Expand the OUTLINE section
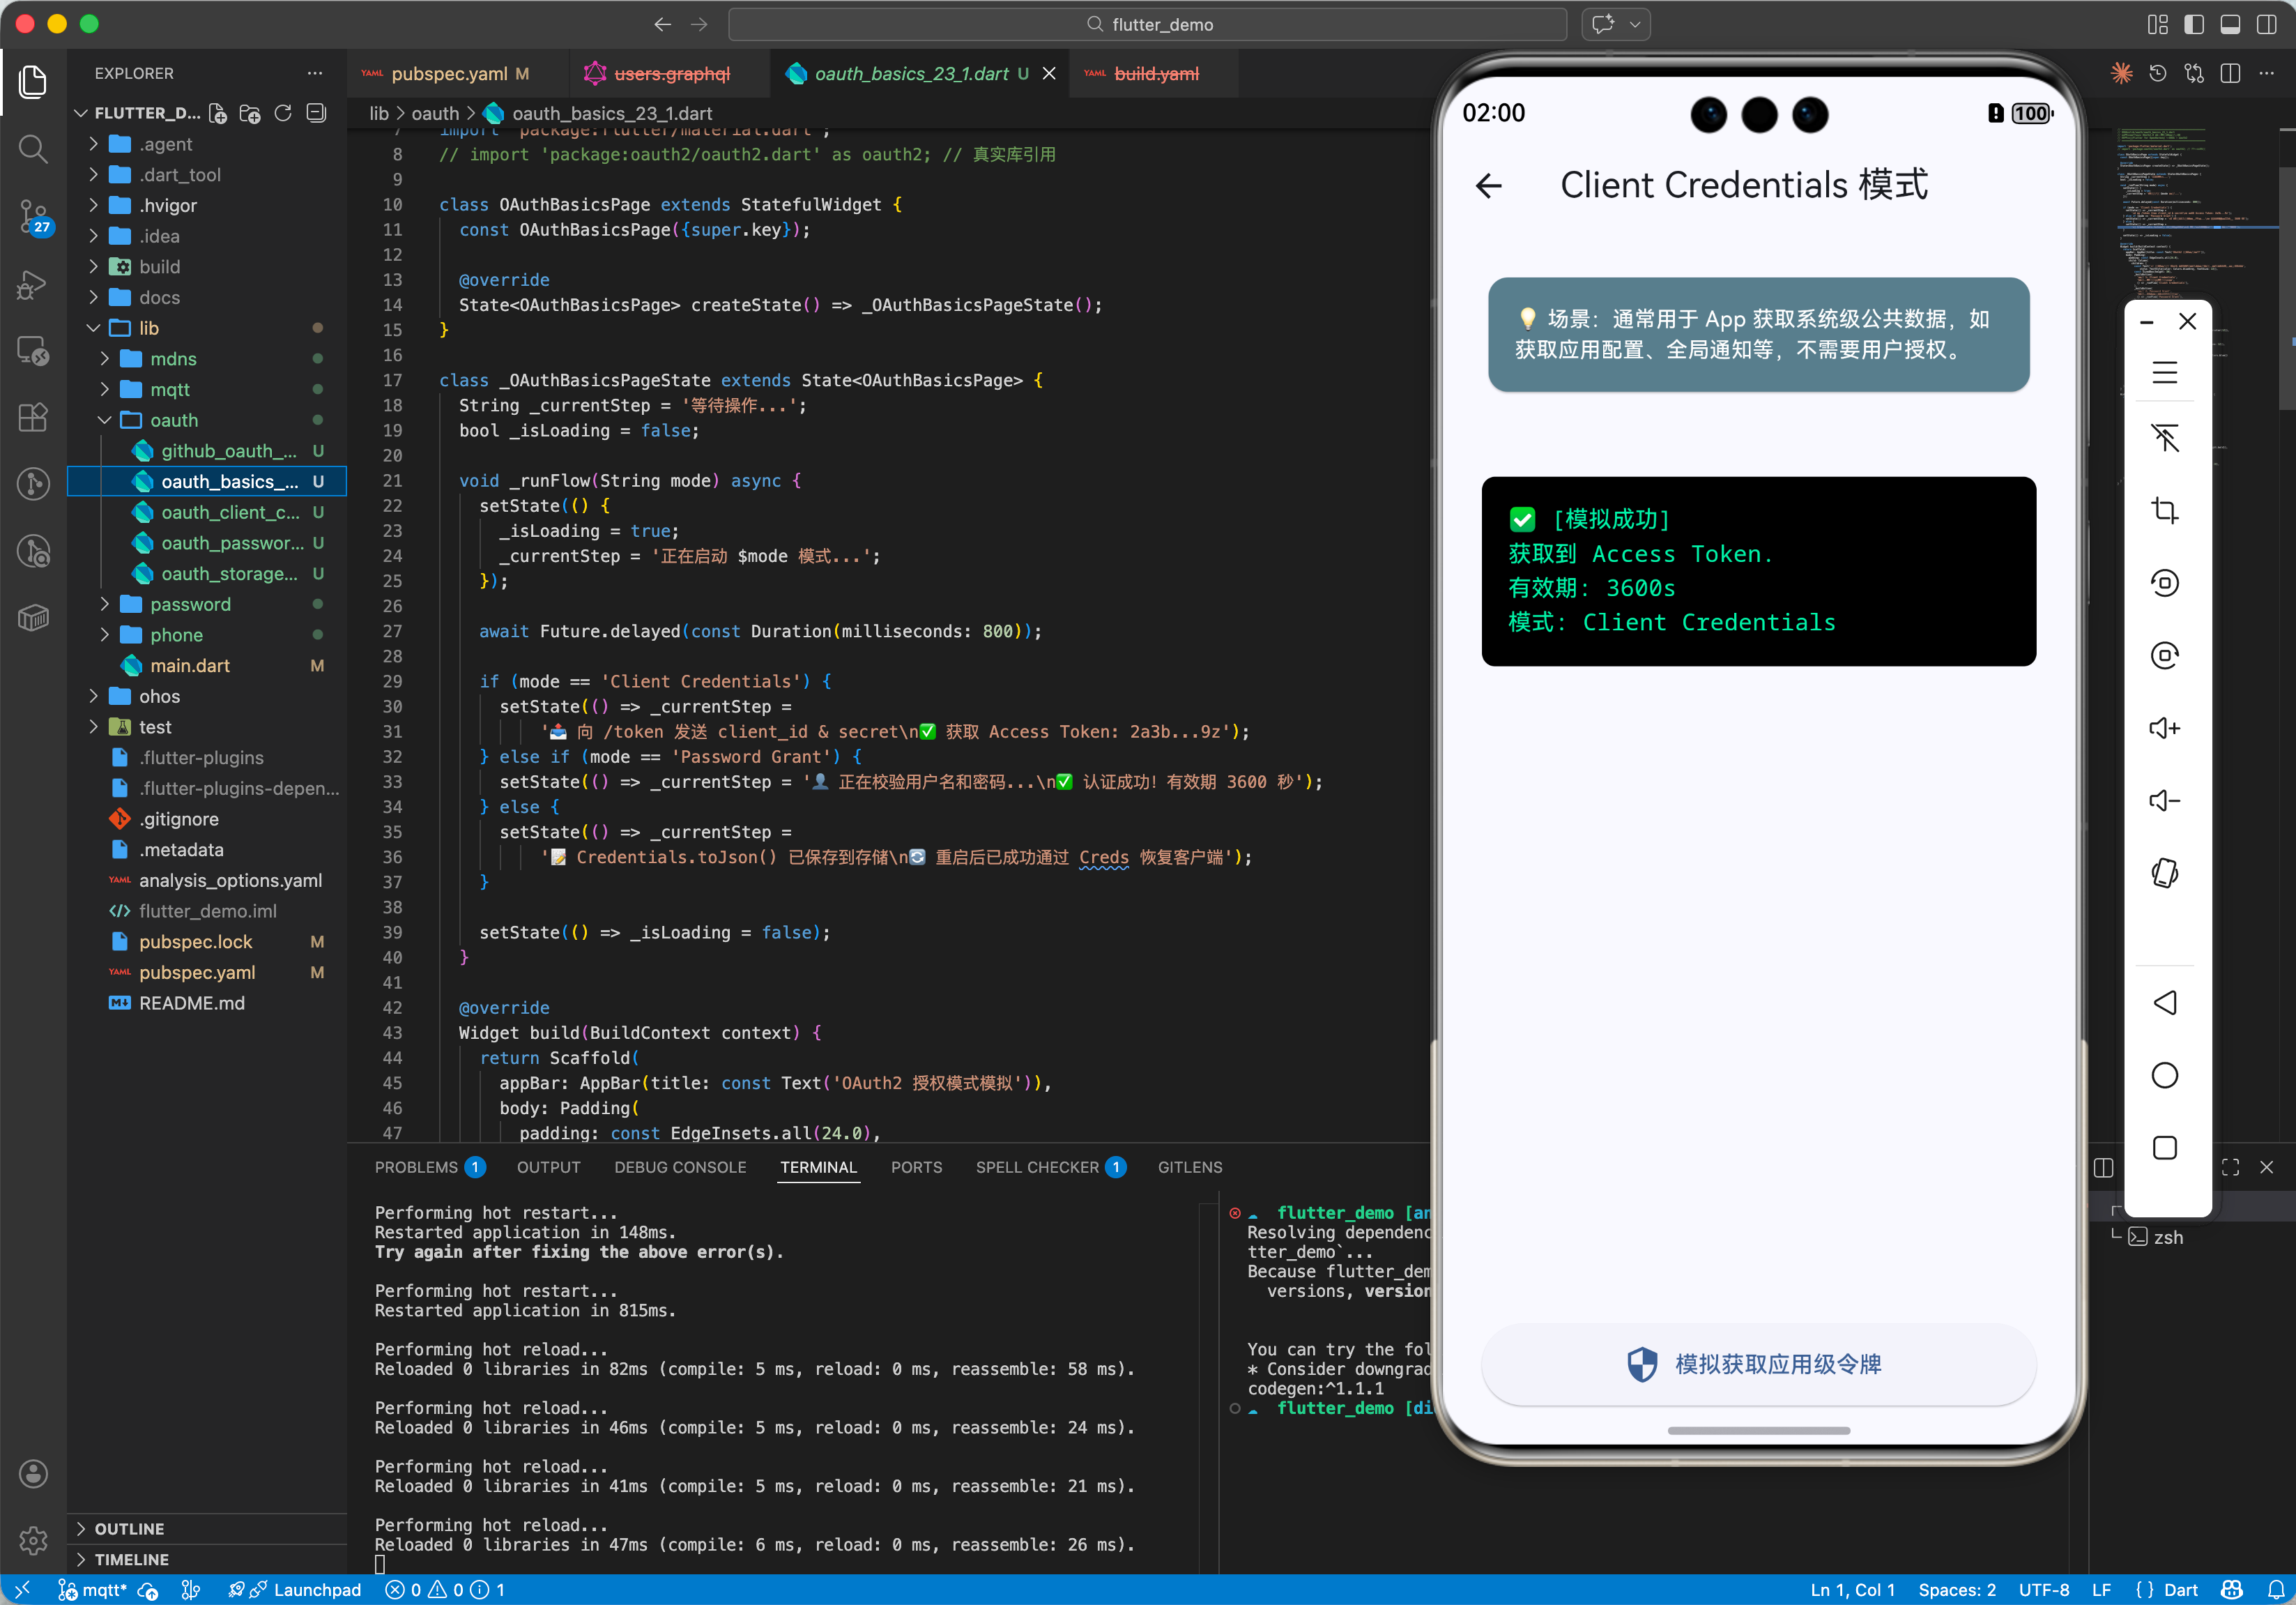The width and height of the screenshot is (2296, 1605). point(129,1528)
